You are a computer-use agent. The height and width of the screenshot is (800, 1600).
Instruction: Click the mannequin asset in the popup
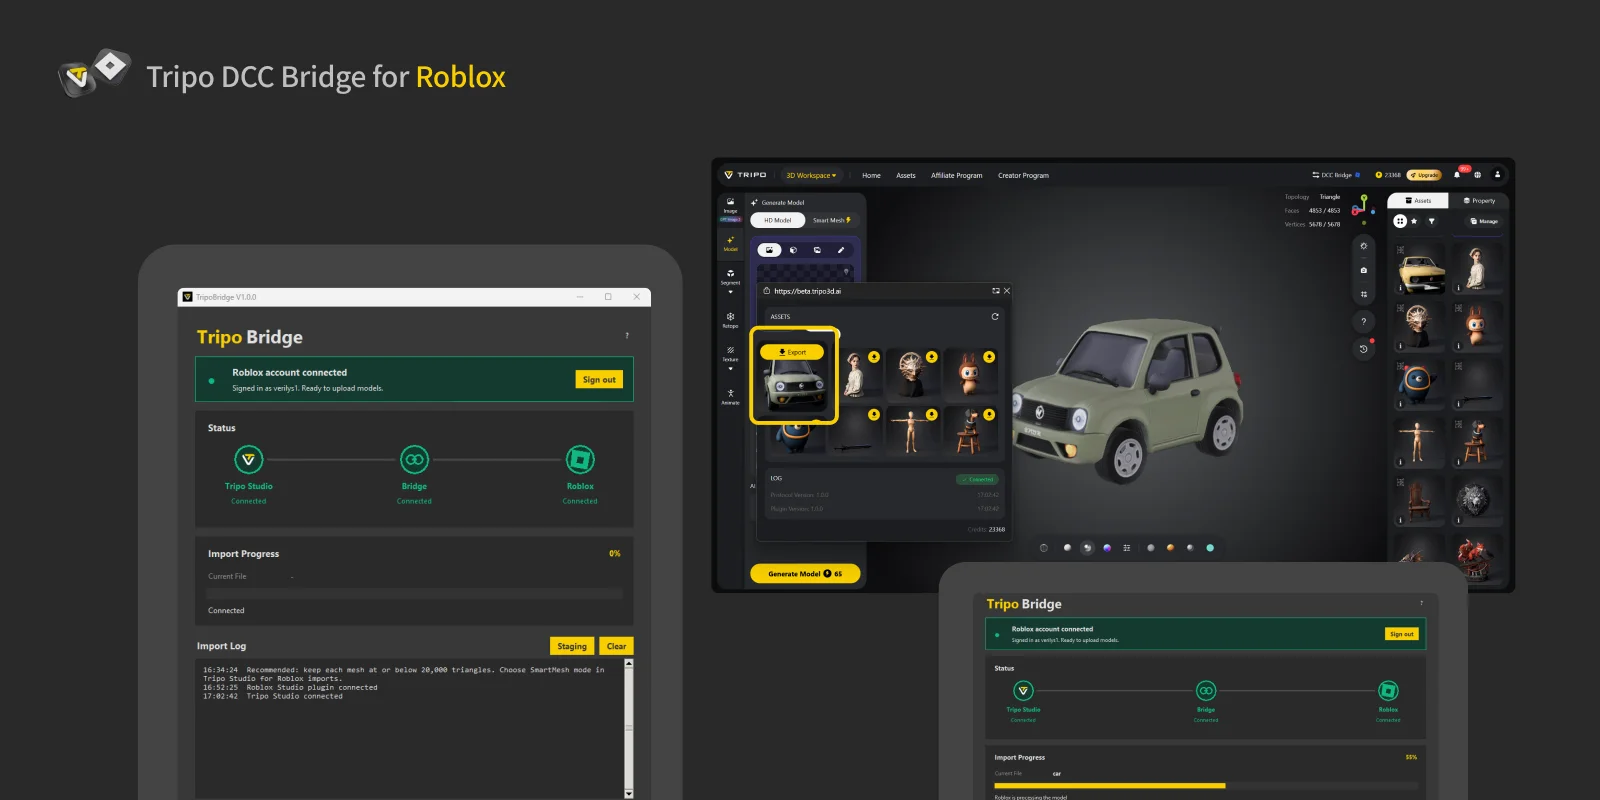coord(911,431)
